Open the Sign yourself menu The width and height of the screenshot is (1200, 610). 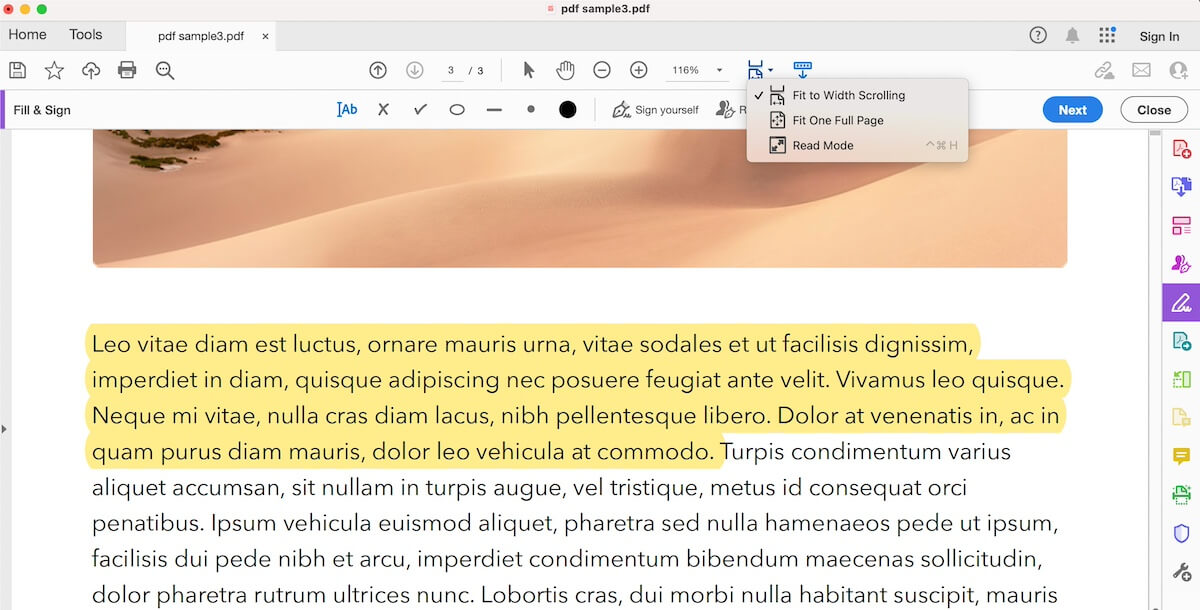click(x=655, y=109)
